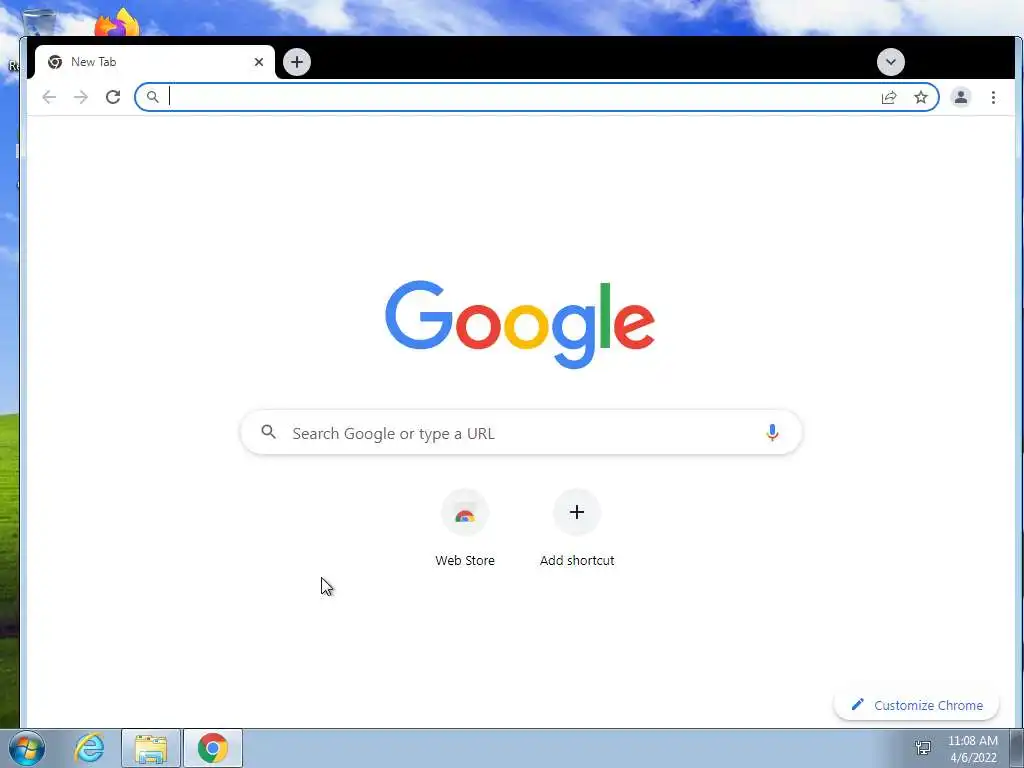Open the Windows Start menu orb
This screenshot has width=1024, height=768.
point(27,748)
